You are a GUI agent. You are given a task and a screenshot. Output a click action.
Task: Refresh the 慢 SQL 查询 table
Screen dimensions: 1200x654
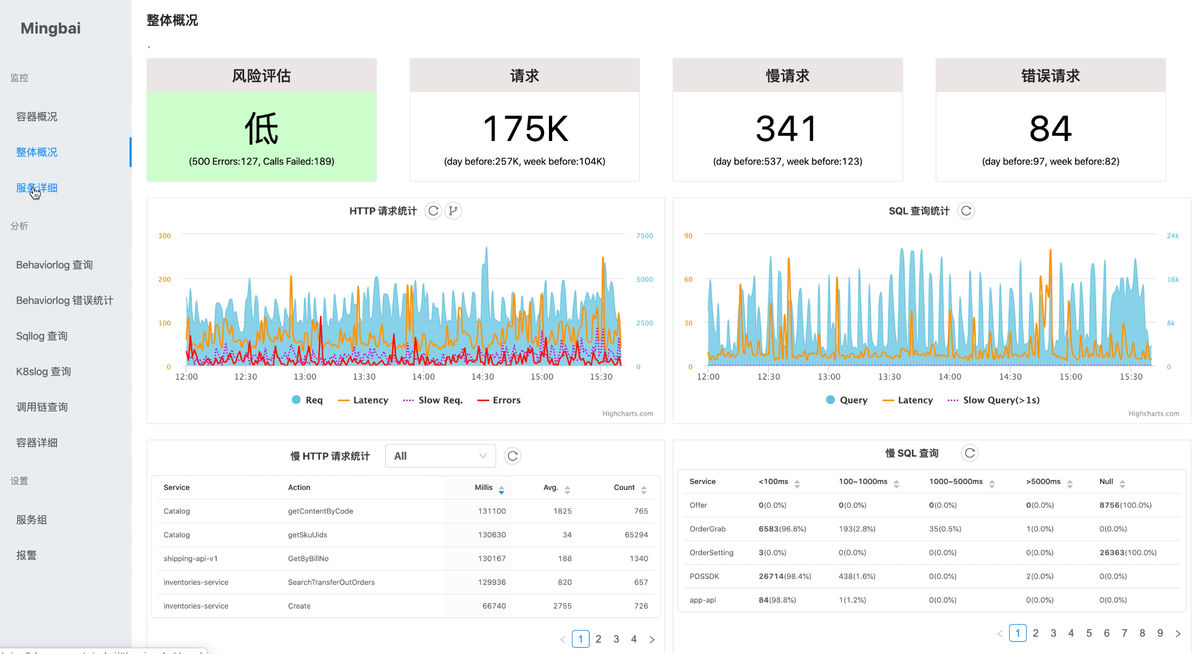pyautogui.click(x=969, y=453)
